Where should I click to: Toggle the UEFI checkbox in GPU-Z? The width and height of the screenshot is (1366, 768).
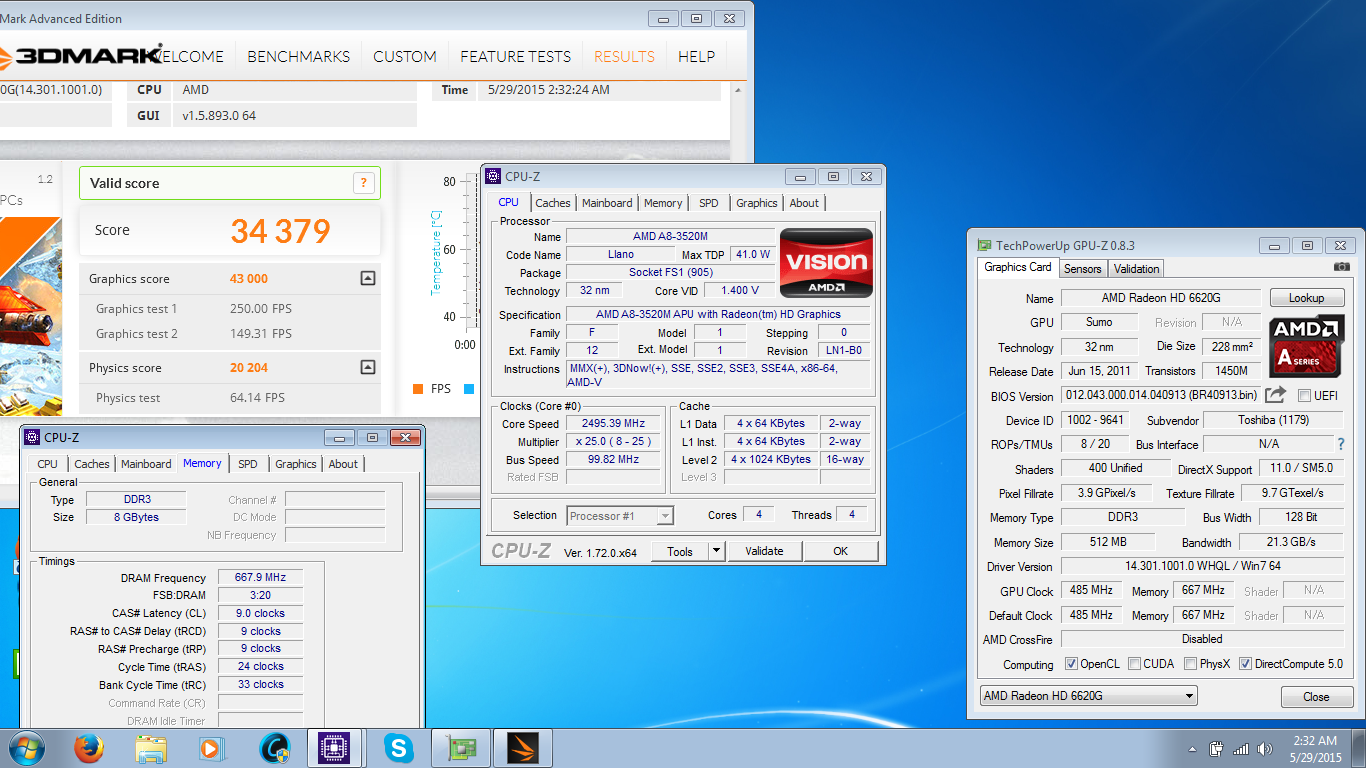tap(1304, 396)
